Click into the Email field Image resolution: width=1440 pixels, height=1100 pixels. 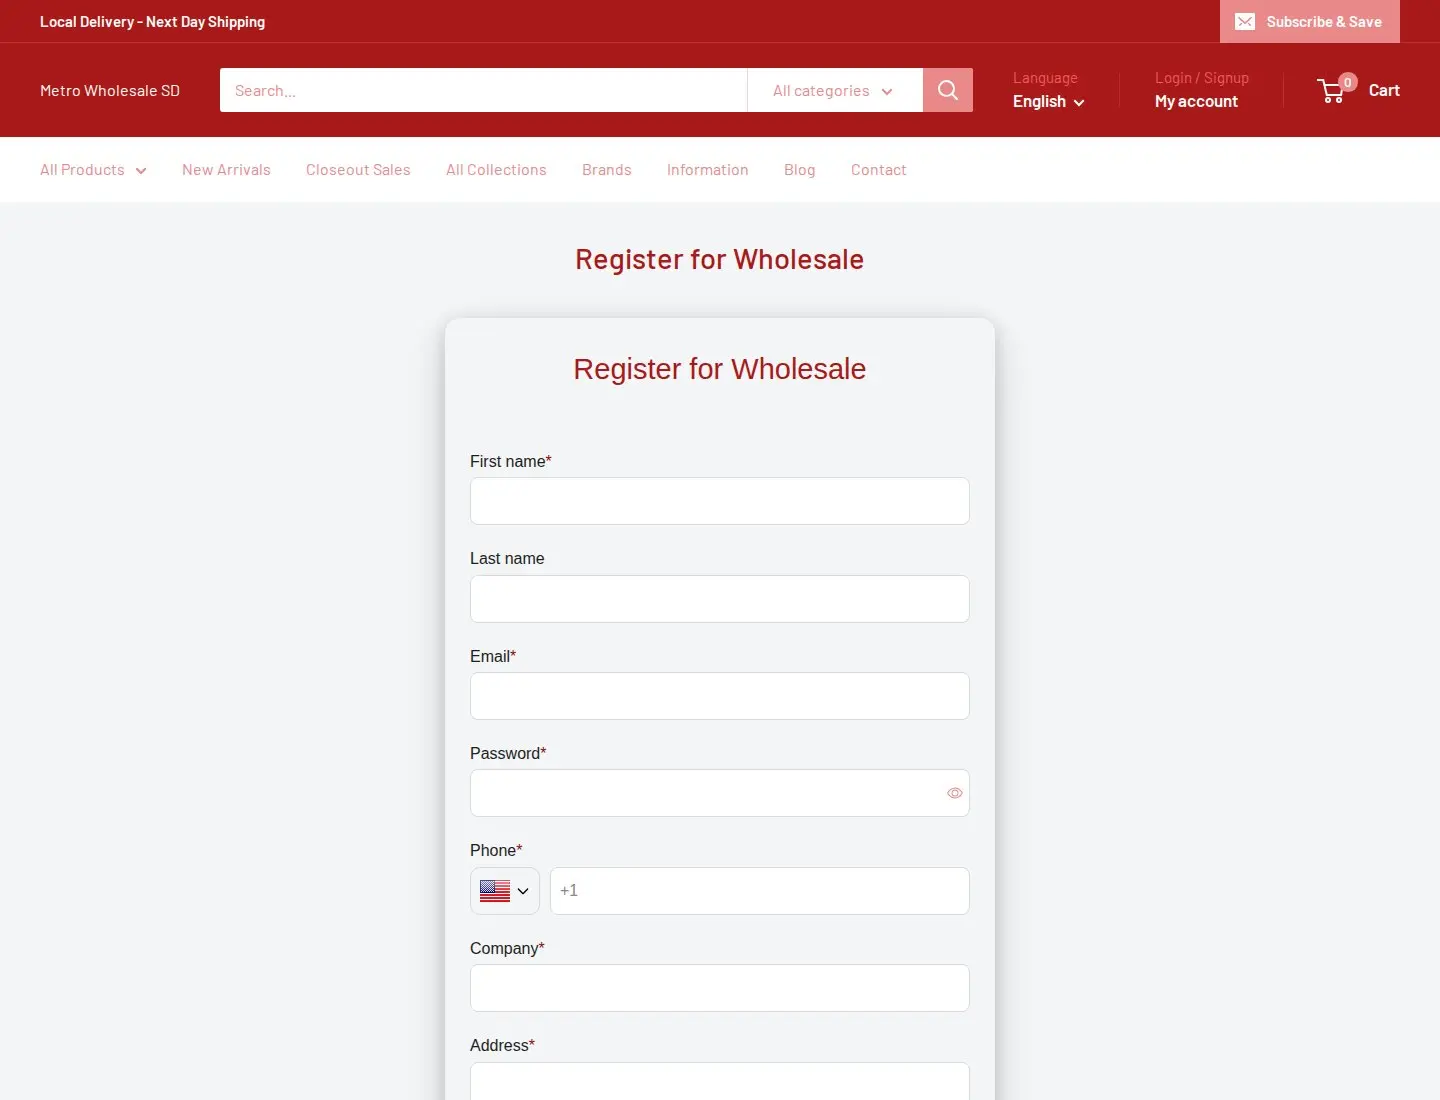tap(720, 696)
